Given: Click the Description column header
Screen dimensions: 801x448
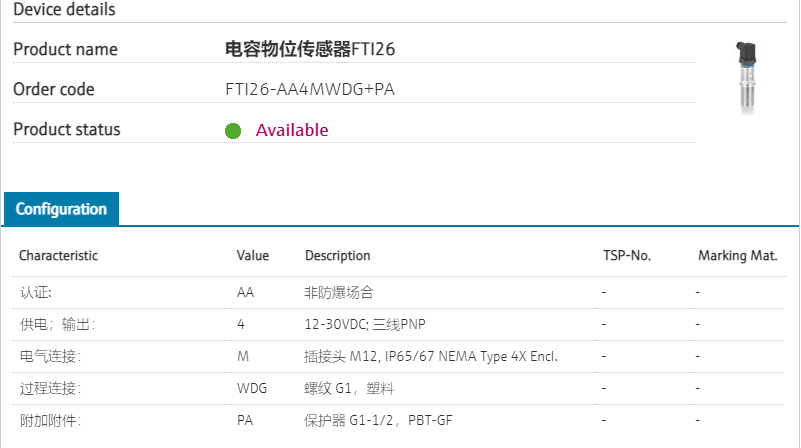Looking at the screenshot, I should coord(337,256).
